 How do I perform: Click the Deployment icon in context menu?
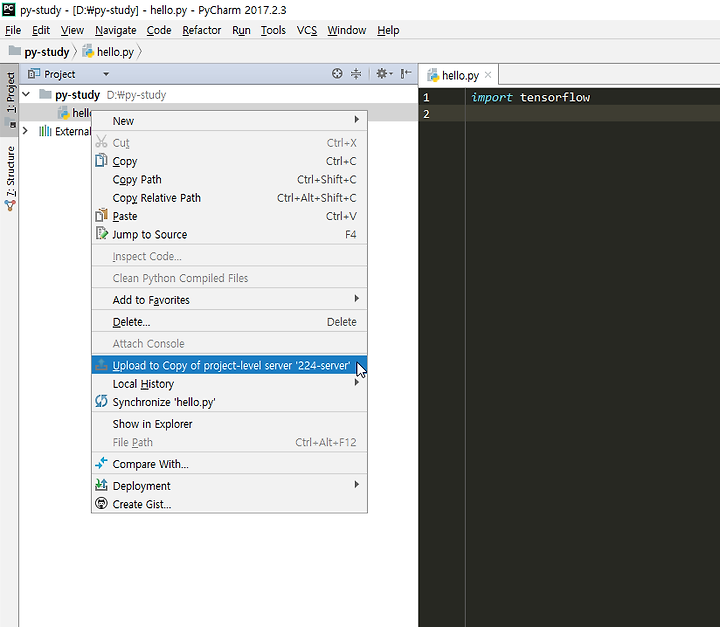tap(101, 485)
